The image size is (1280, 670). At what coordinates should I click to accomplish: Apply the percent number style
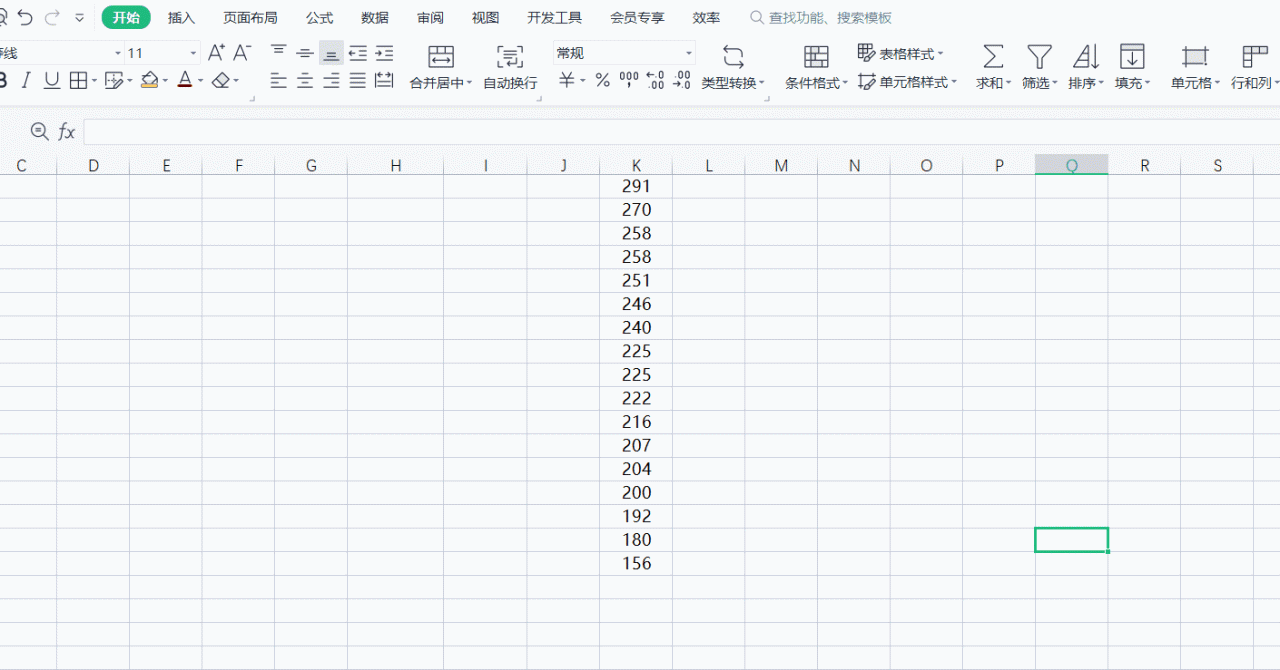(603, 81)
